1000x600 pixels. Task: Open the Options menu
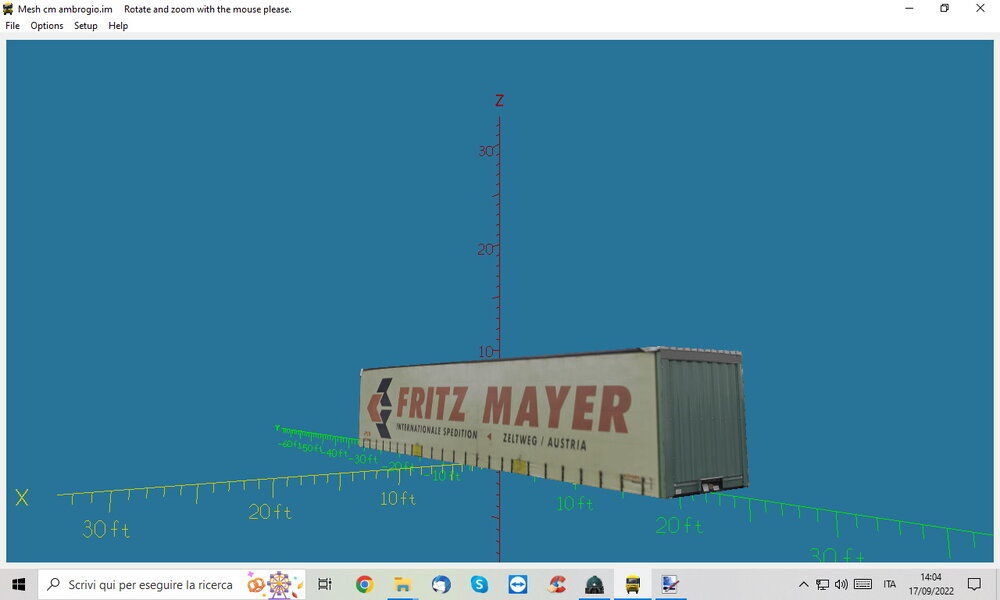click(x=47, y=26)
